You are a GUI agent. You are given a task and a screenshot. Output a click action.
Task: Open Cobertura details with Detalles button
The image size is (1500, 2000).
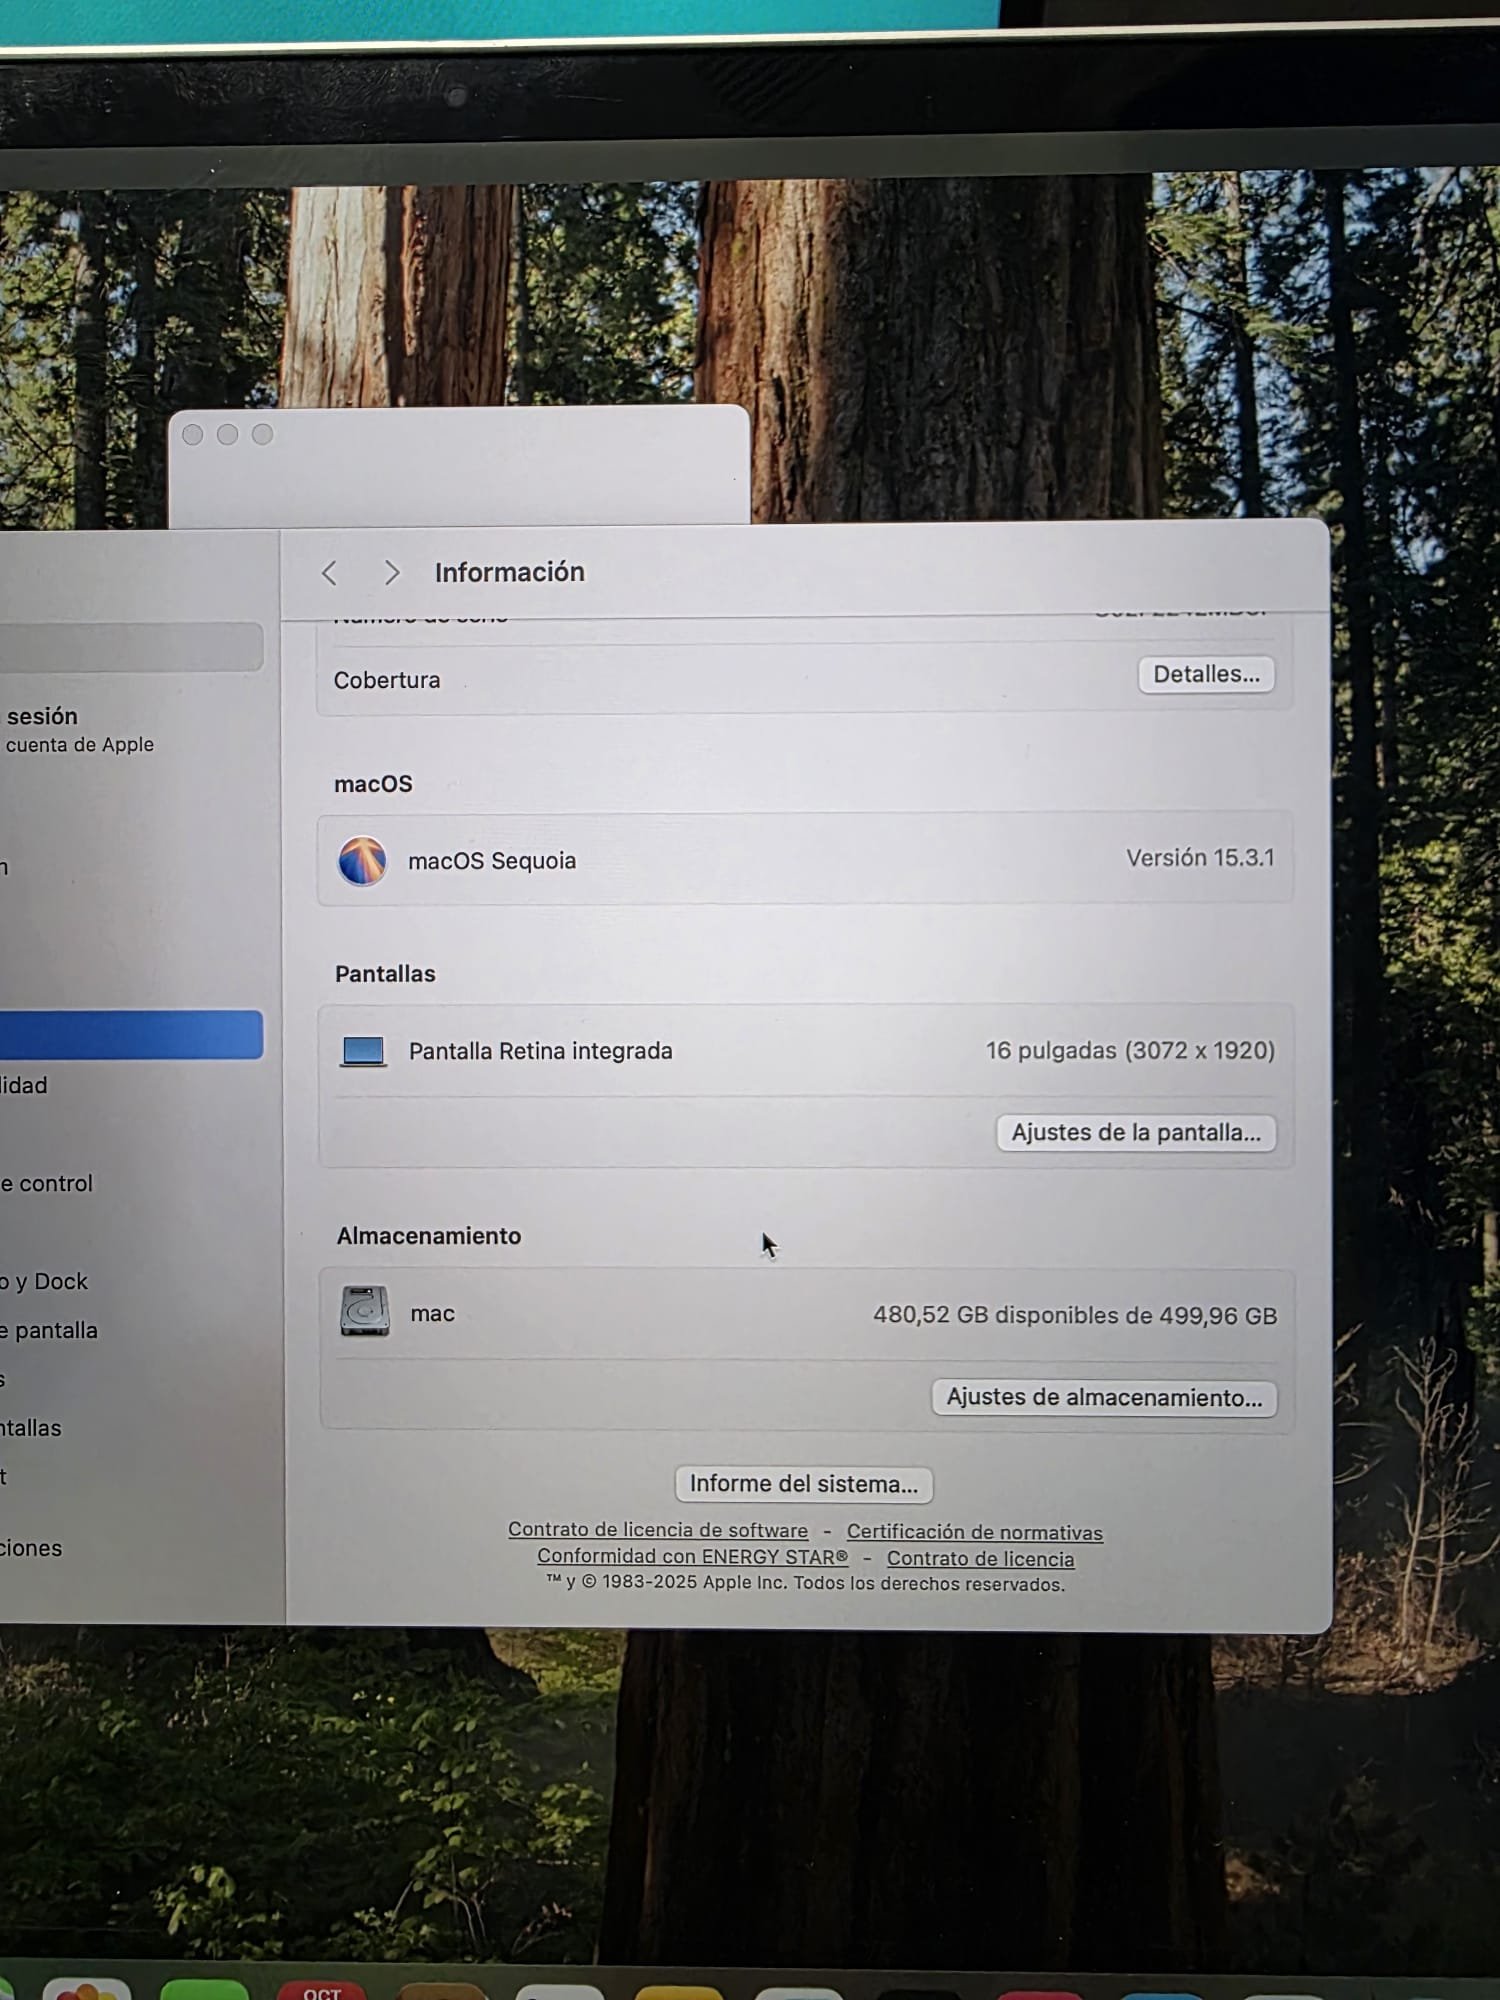tap(1205, 675)
